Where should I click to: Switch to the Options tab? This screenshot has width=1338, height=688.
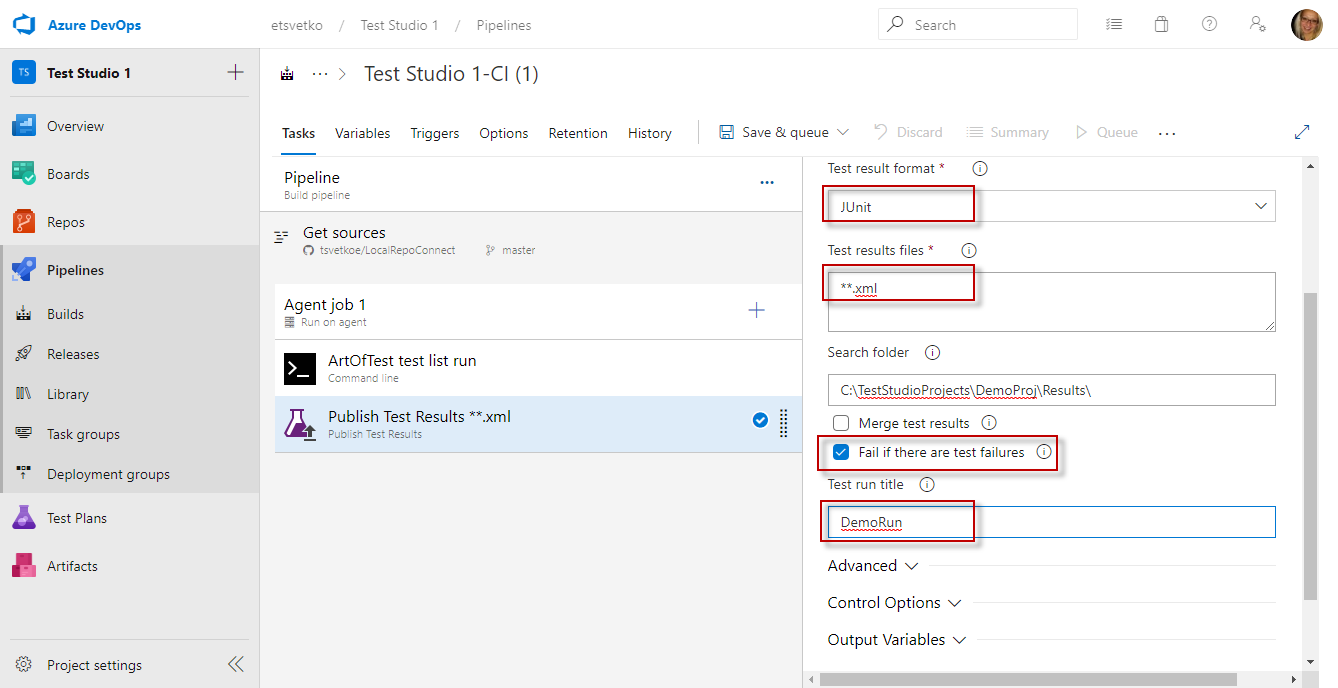click(504, 133)
